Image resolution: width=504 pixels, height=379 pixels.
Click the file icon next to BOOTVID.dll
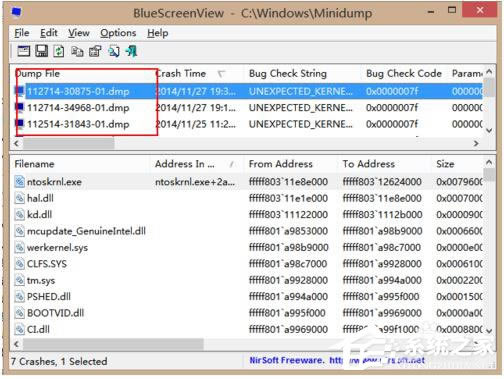pyautogui.click(x=19, y=313)
